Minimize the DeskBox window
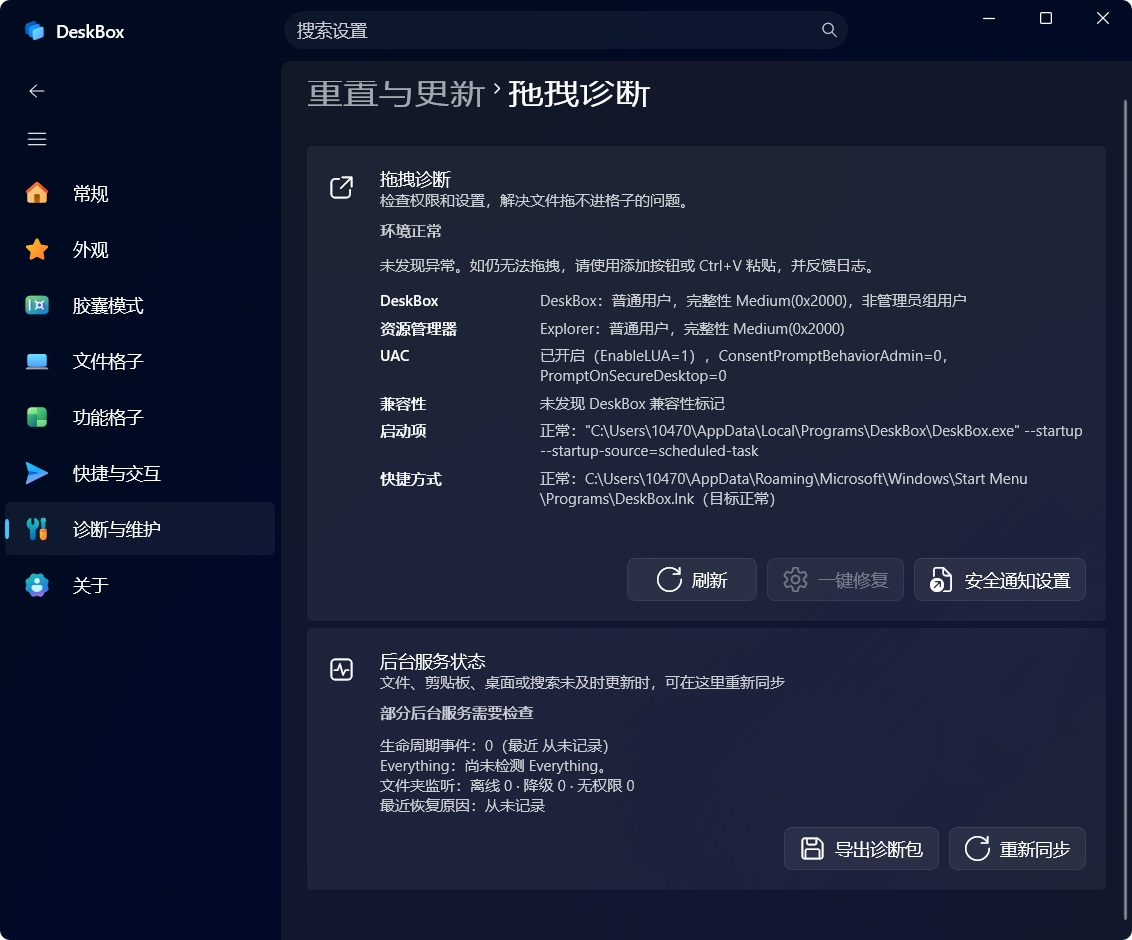The height and width of the screenshot is (940, 1132). point(989,18)
